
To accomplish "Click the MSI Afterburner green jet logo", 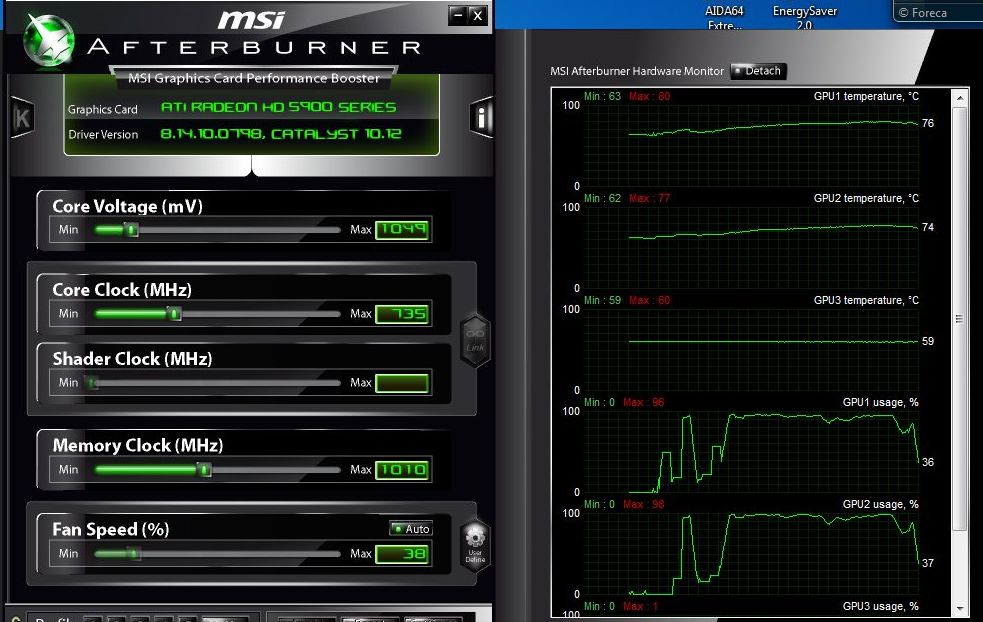I will (48, 40).
